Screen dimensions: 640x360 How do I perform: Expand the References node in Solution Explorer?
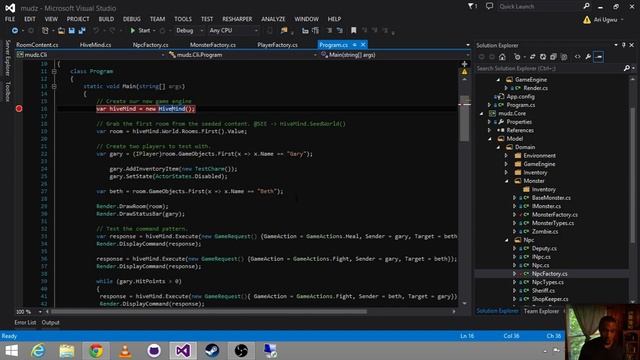point(489,130)
